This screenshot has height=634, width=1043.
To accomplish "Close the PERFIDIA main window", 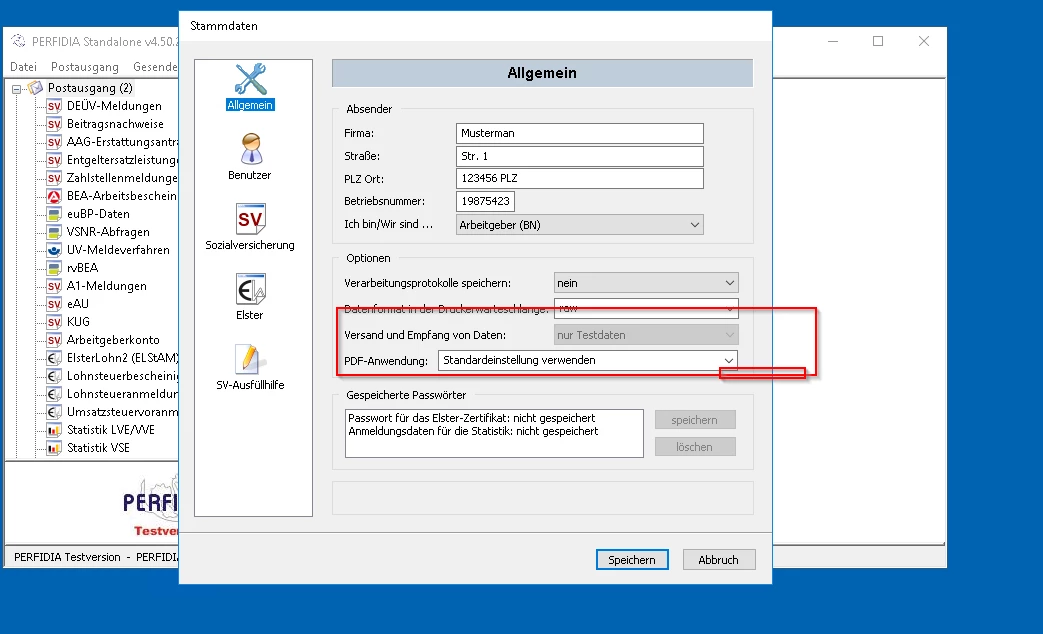I will coord(924,41).
